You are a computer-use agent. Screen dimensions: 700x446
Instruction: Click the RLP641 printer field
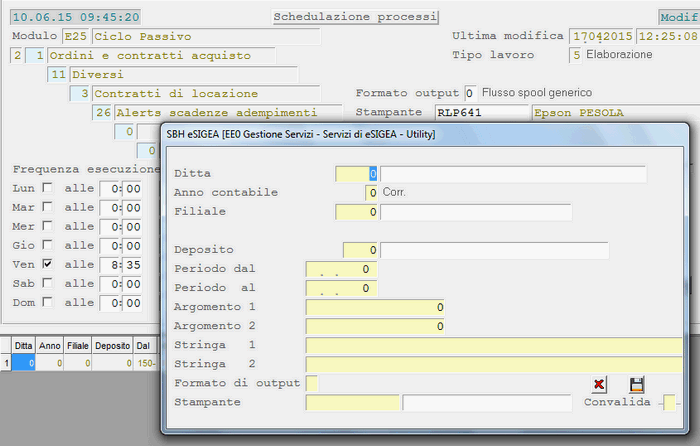point(482,113)
